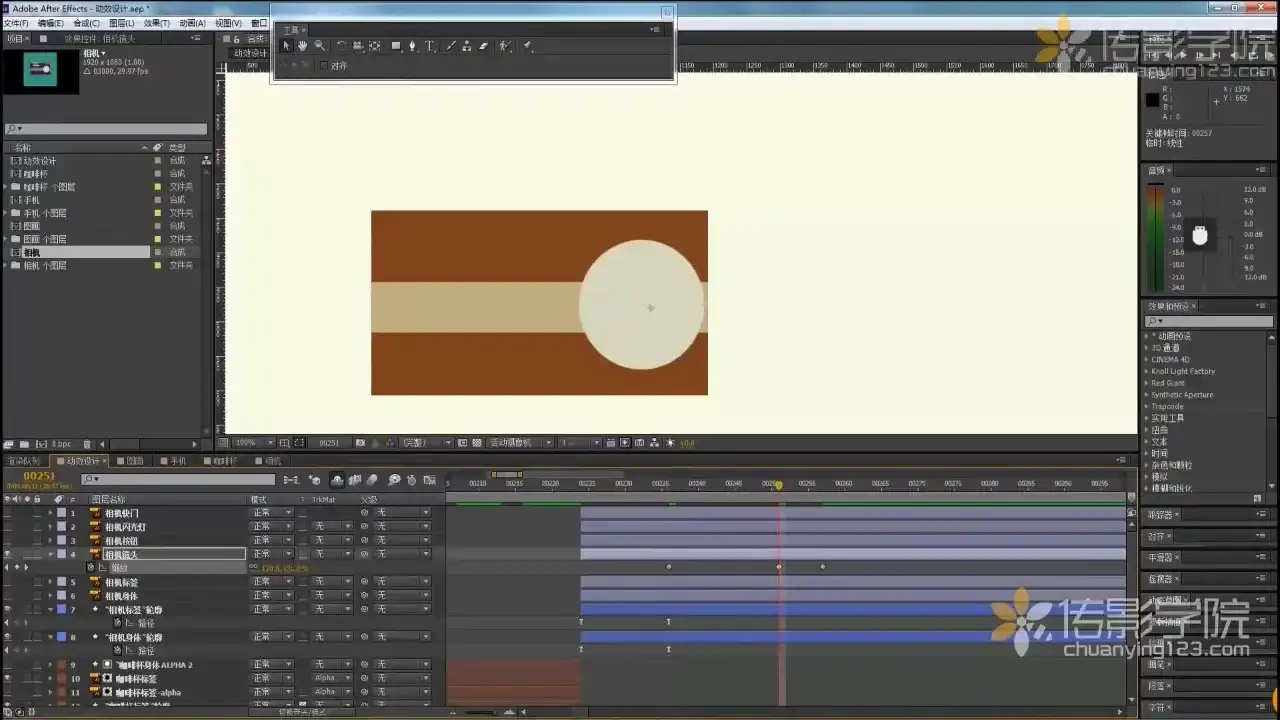Enable the 对齐 snapping checkbox

click(x=323, y=66)
